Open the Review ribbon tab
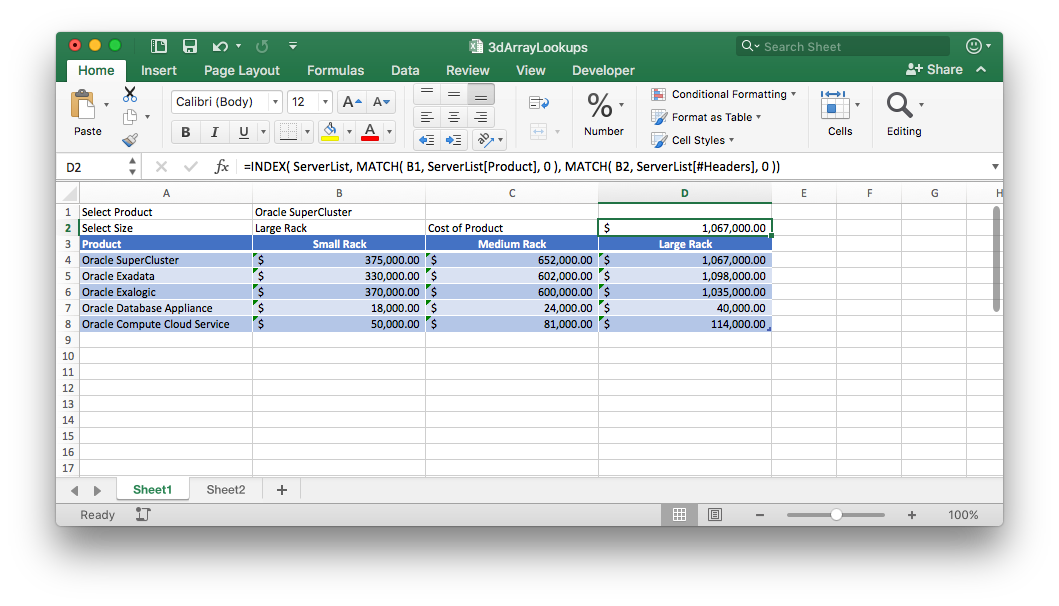This screenshot has height=606, width=1059. pos(467,70)
